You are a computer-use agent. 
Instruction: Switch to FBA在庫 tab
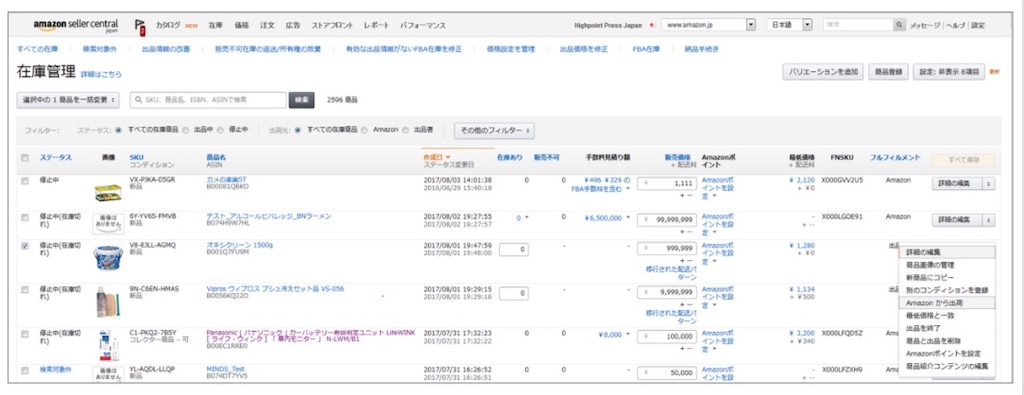coord(646,49)
